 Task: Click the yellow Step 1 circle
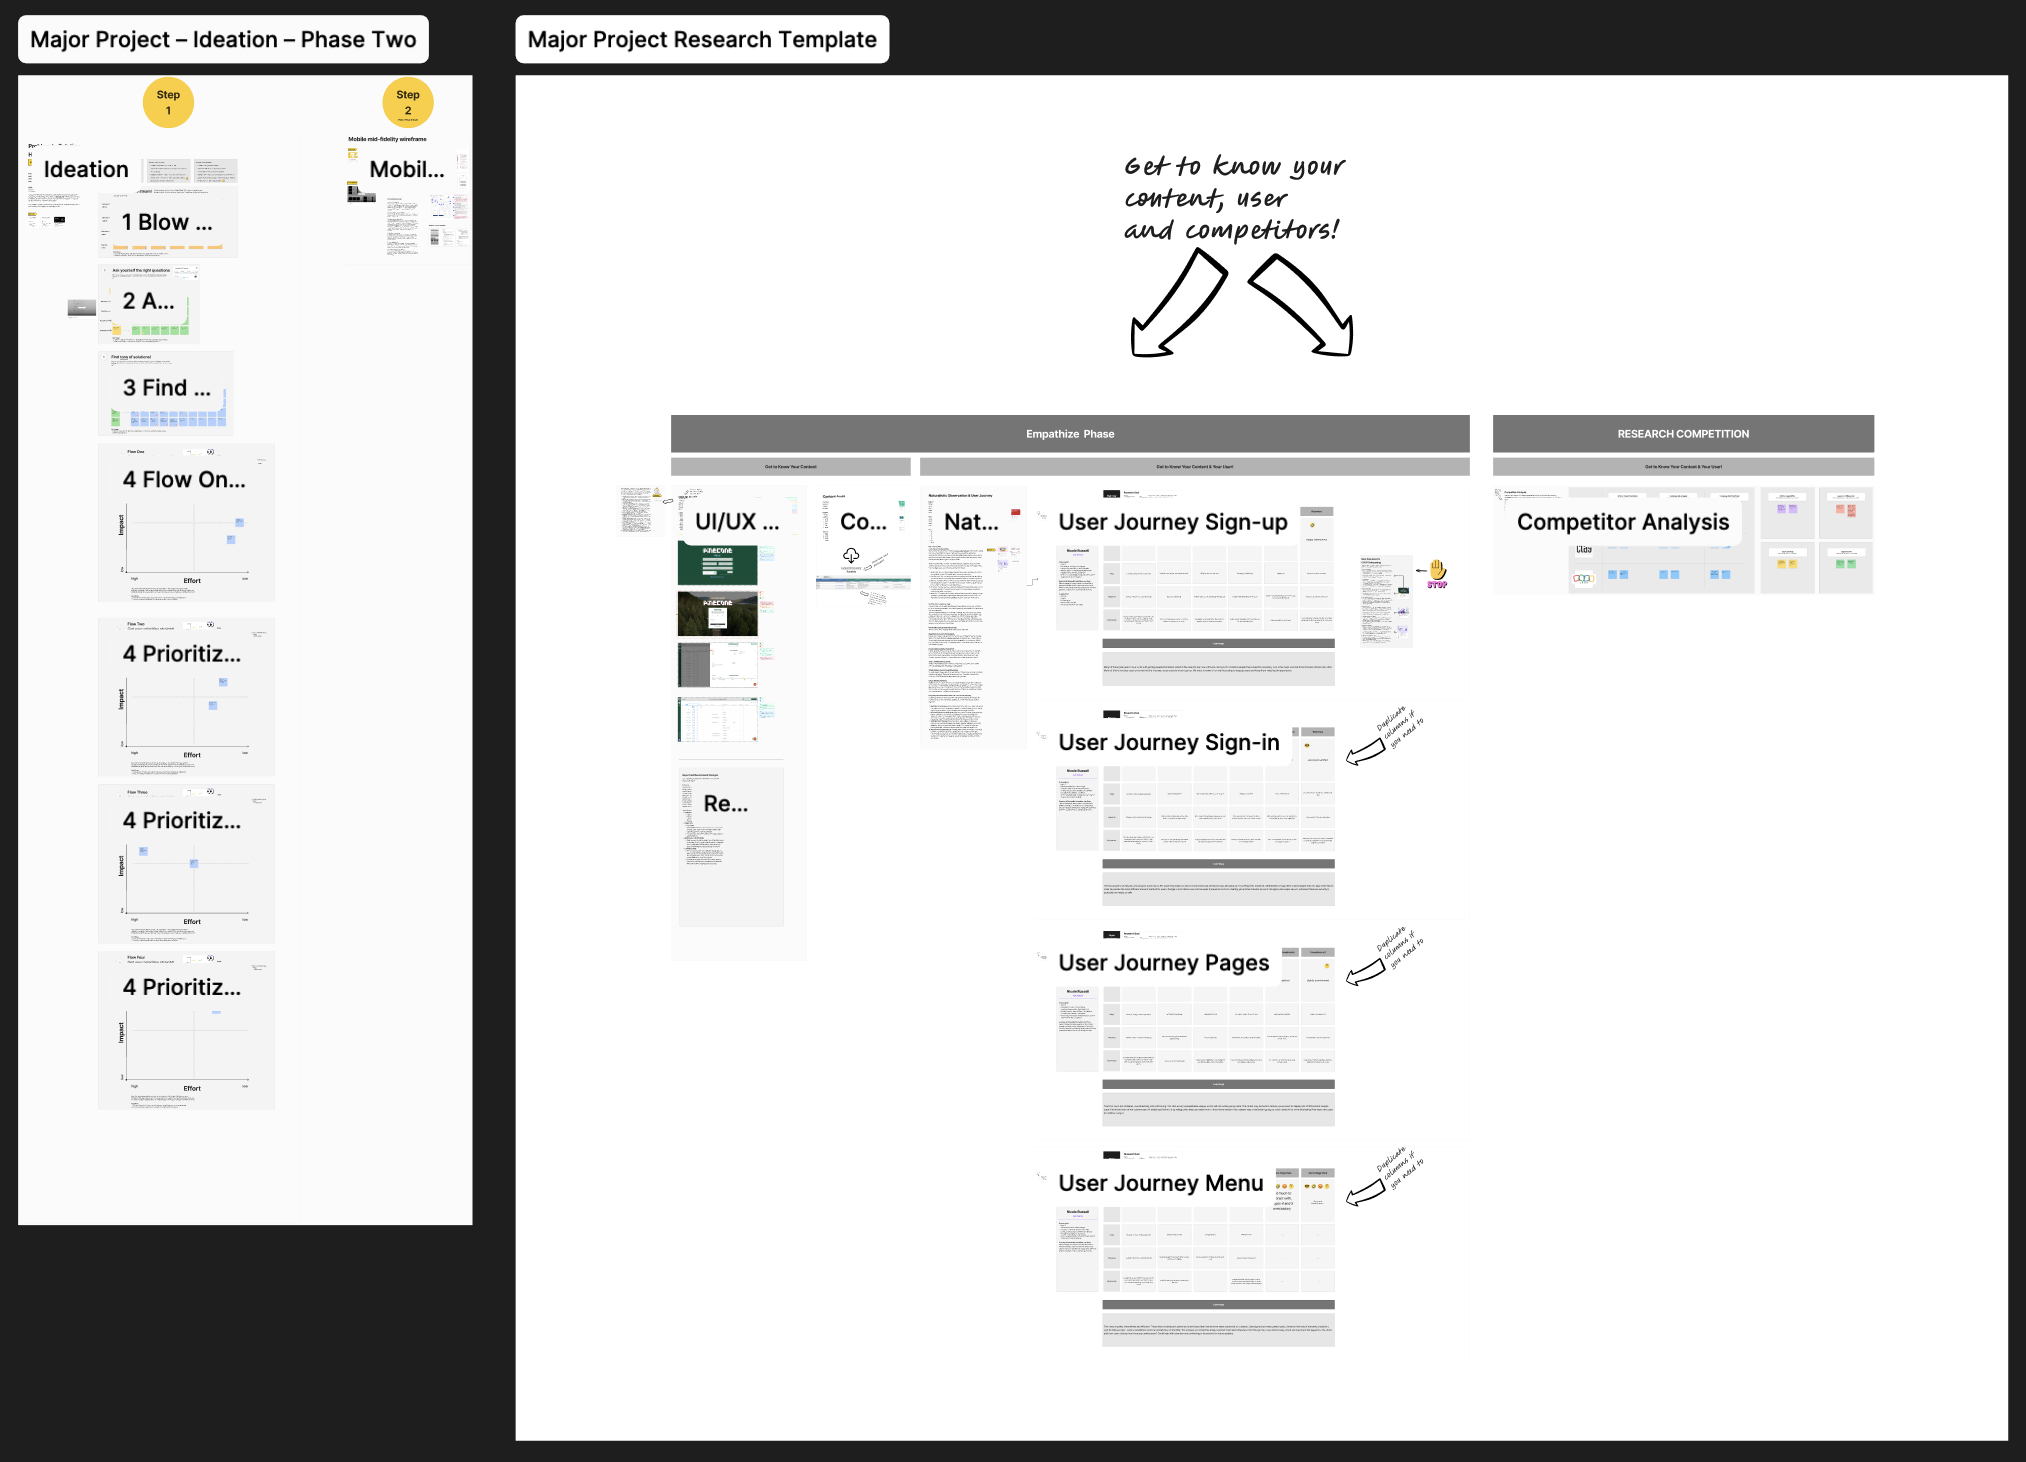click(x=168, y=103)
